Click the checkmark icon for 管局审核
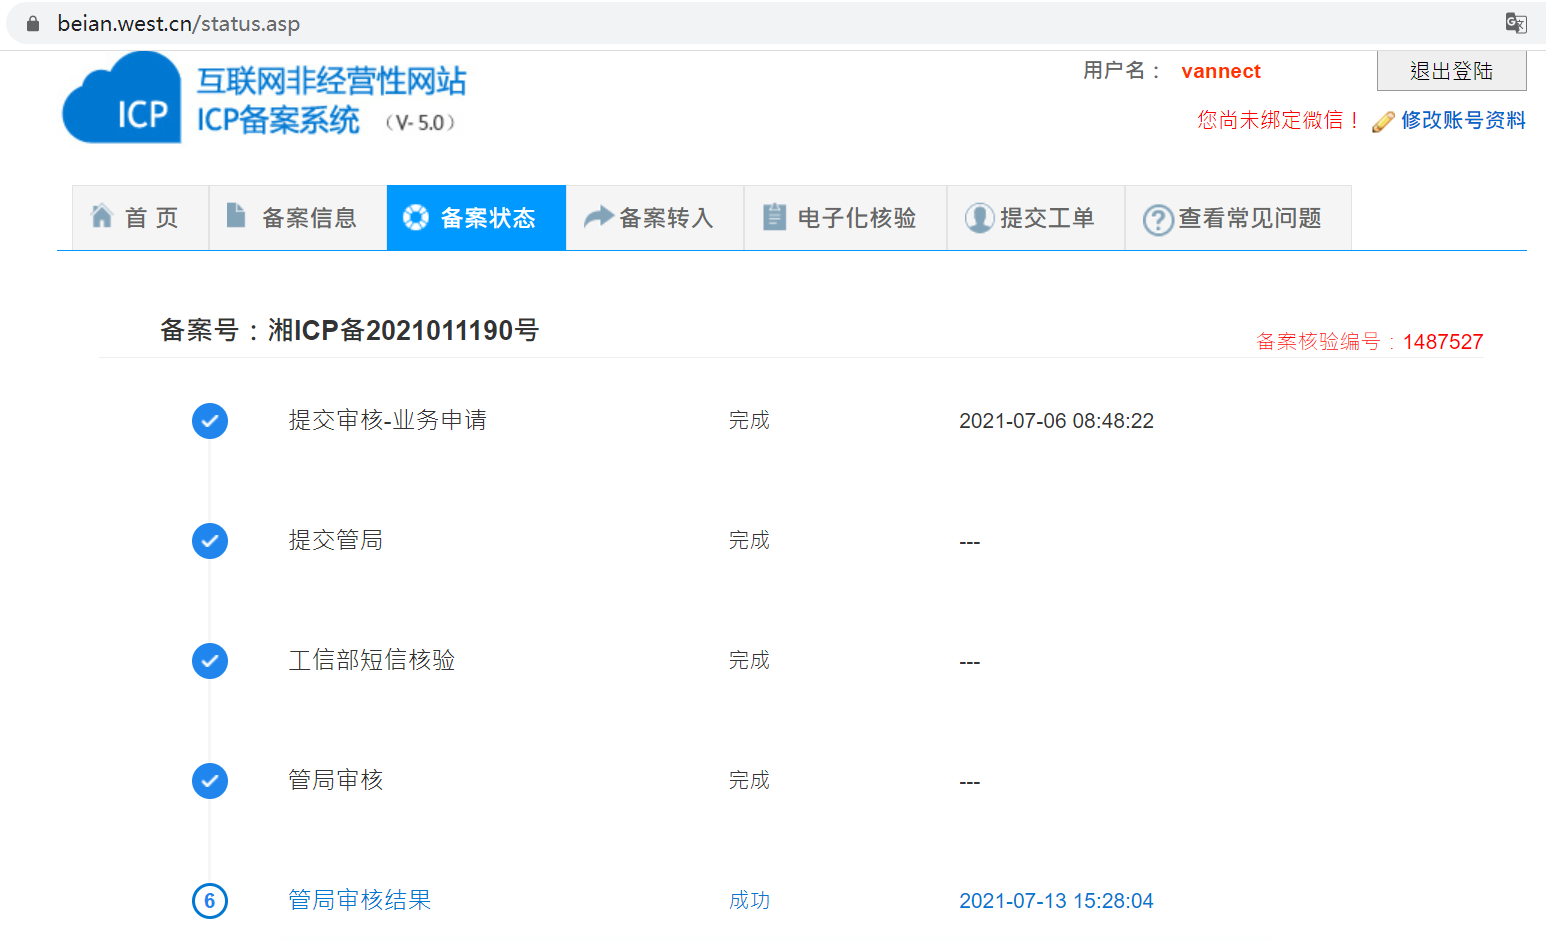The image size is (1546, 941). click(x=210, y=781)
